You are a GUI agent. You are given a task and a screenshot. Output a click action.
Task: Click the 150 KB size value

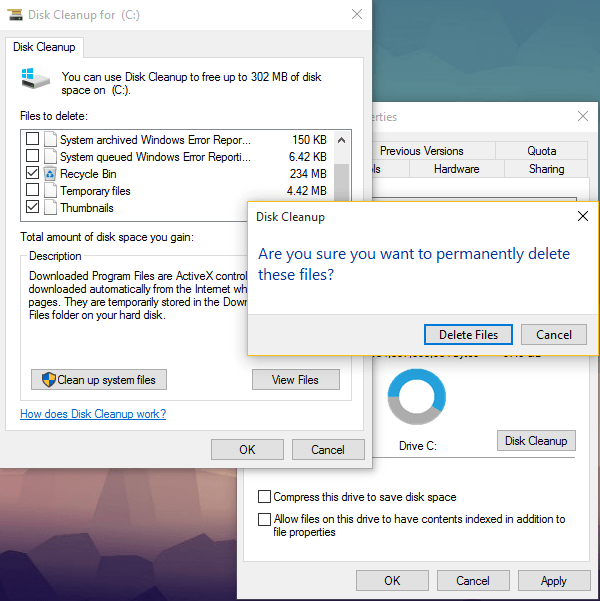pyautogui.click(x=309, y=140)
